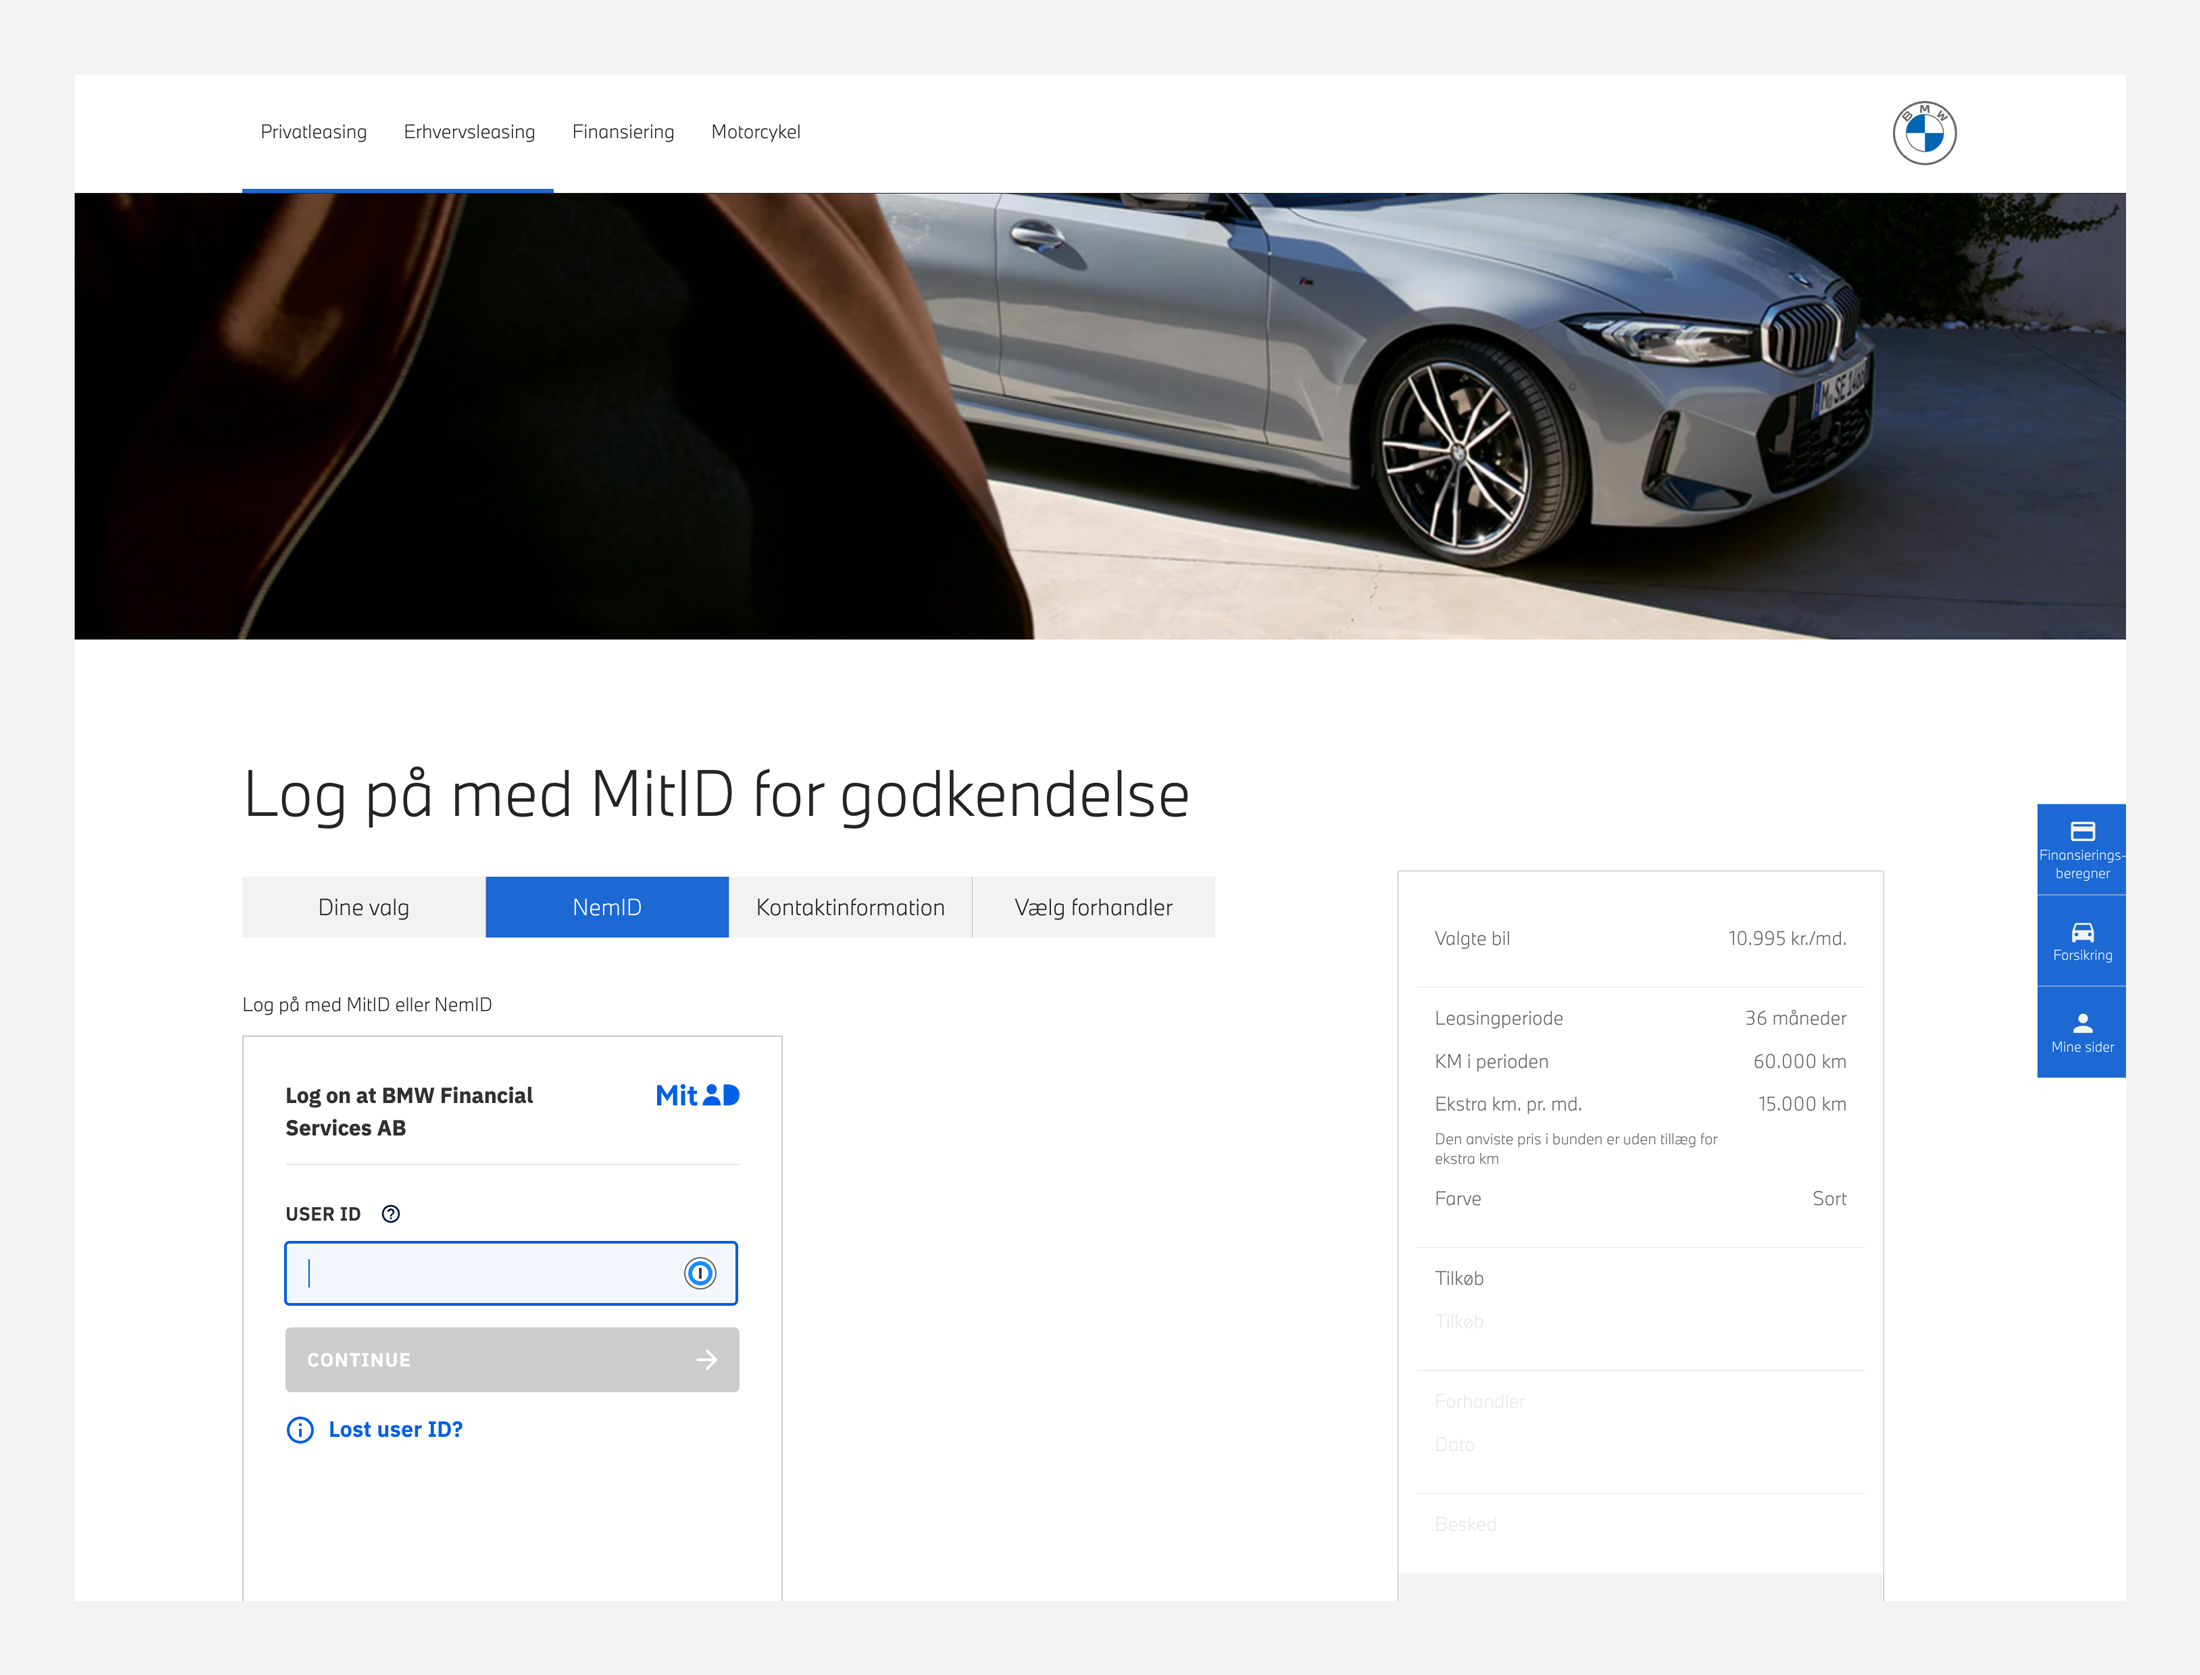Click the BMW roundel logo
Viewport: 2200px width, 1675px height.
(x=1924, y=132)
